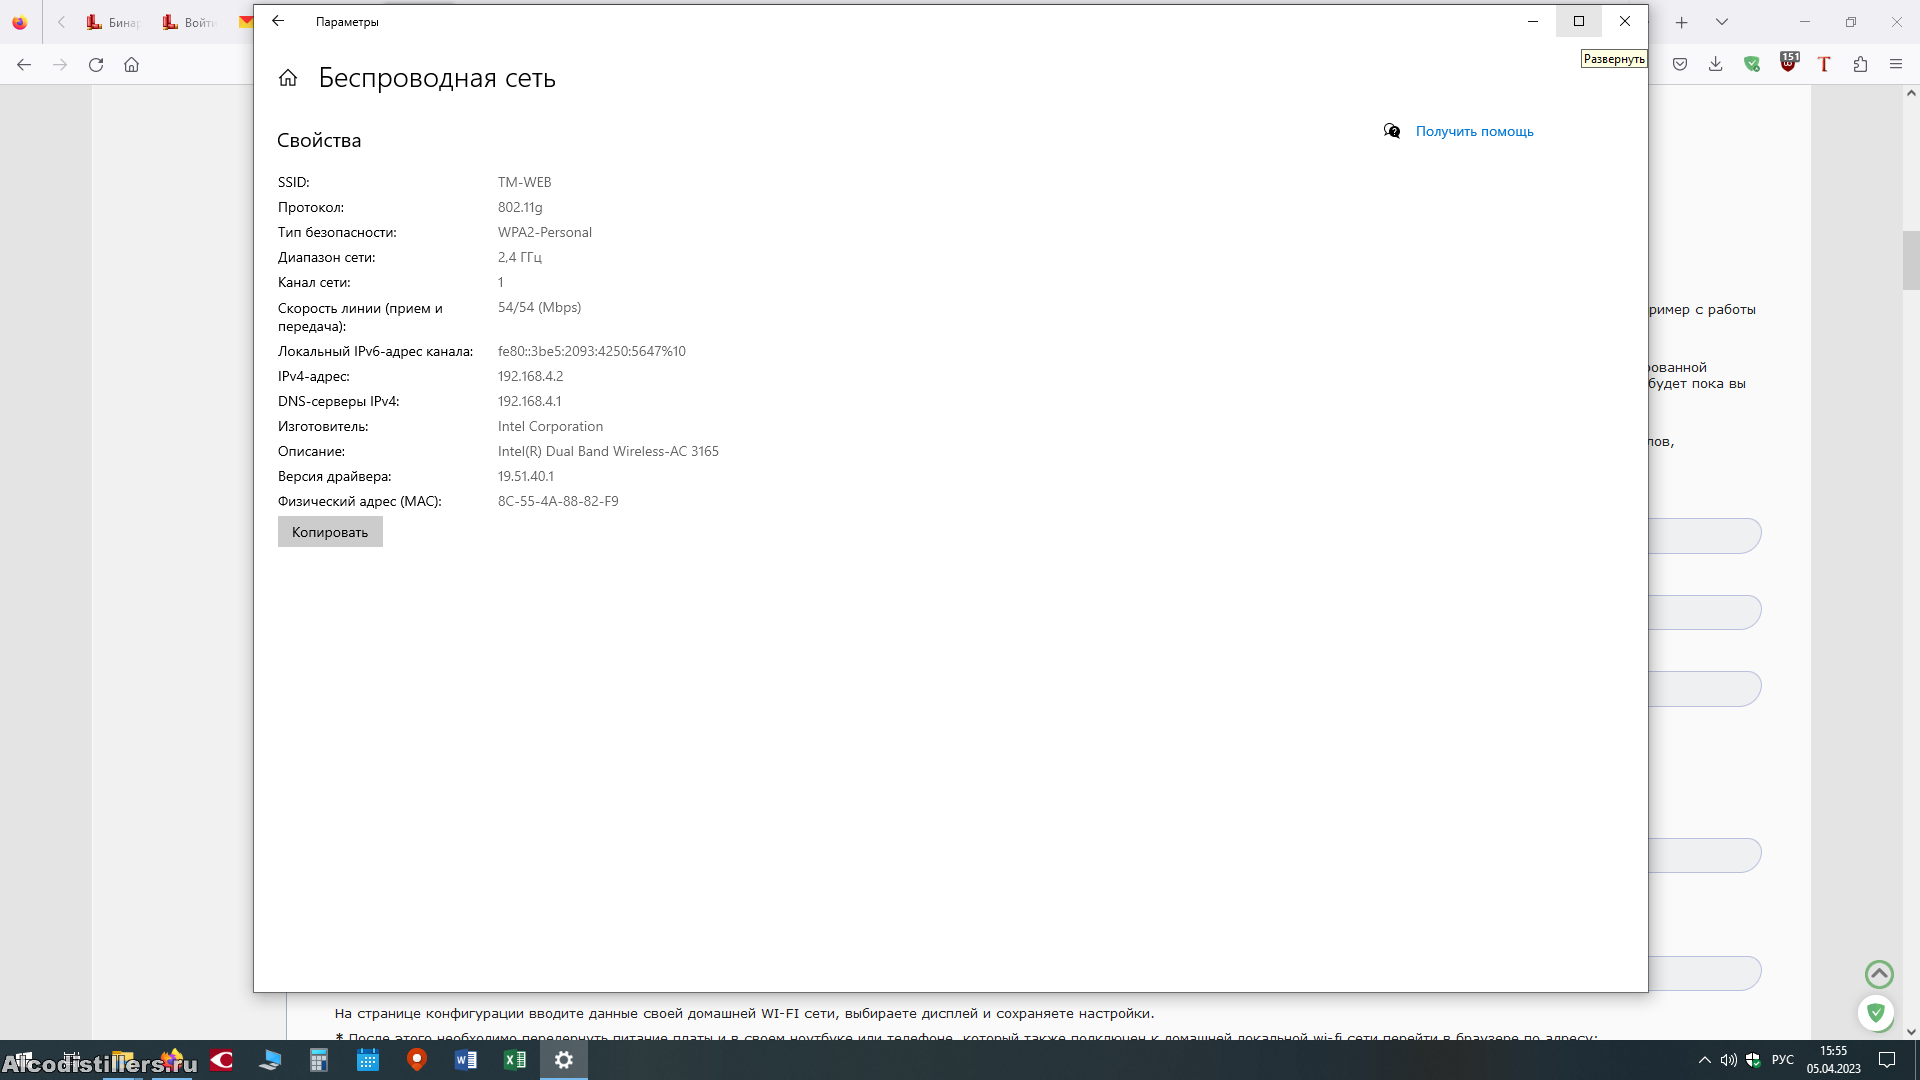1920x1080 pixels.
Task: Show hidden system tray icons
Action: click(1704, 1060)
